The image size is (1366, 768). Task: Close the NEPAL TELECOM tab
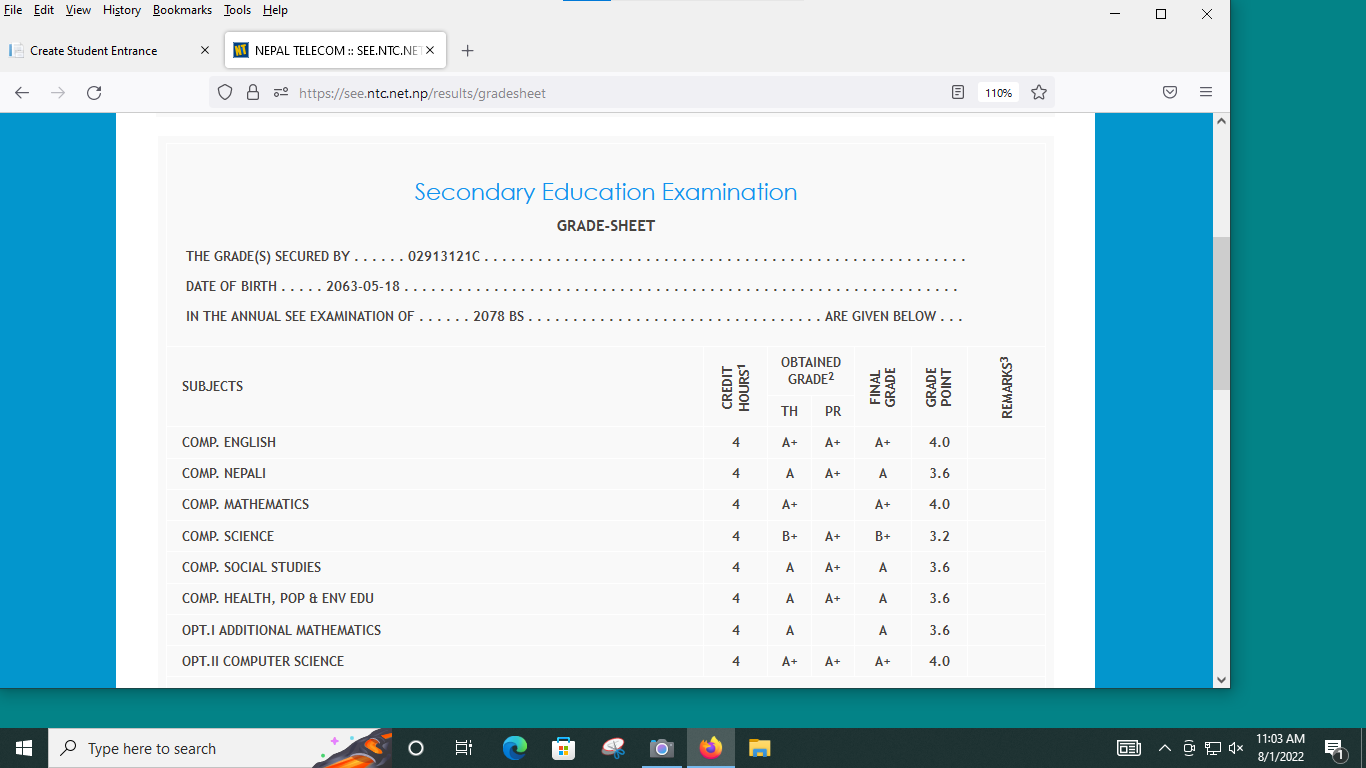click(430, 50)
